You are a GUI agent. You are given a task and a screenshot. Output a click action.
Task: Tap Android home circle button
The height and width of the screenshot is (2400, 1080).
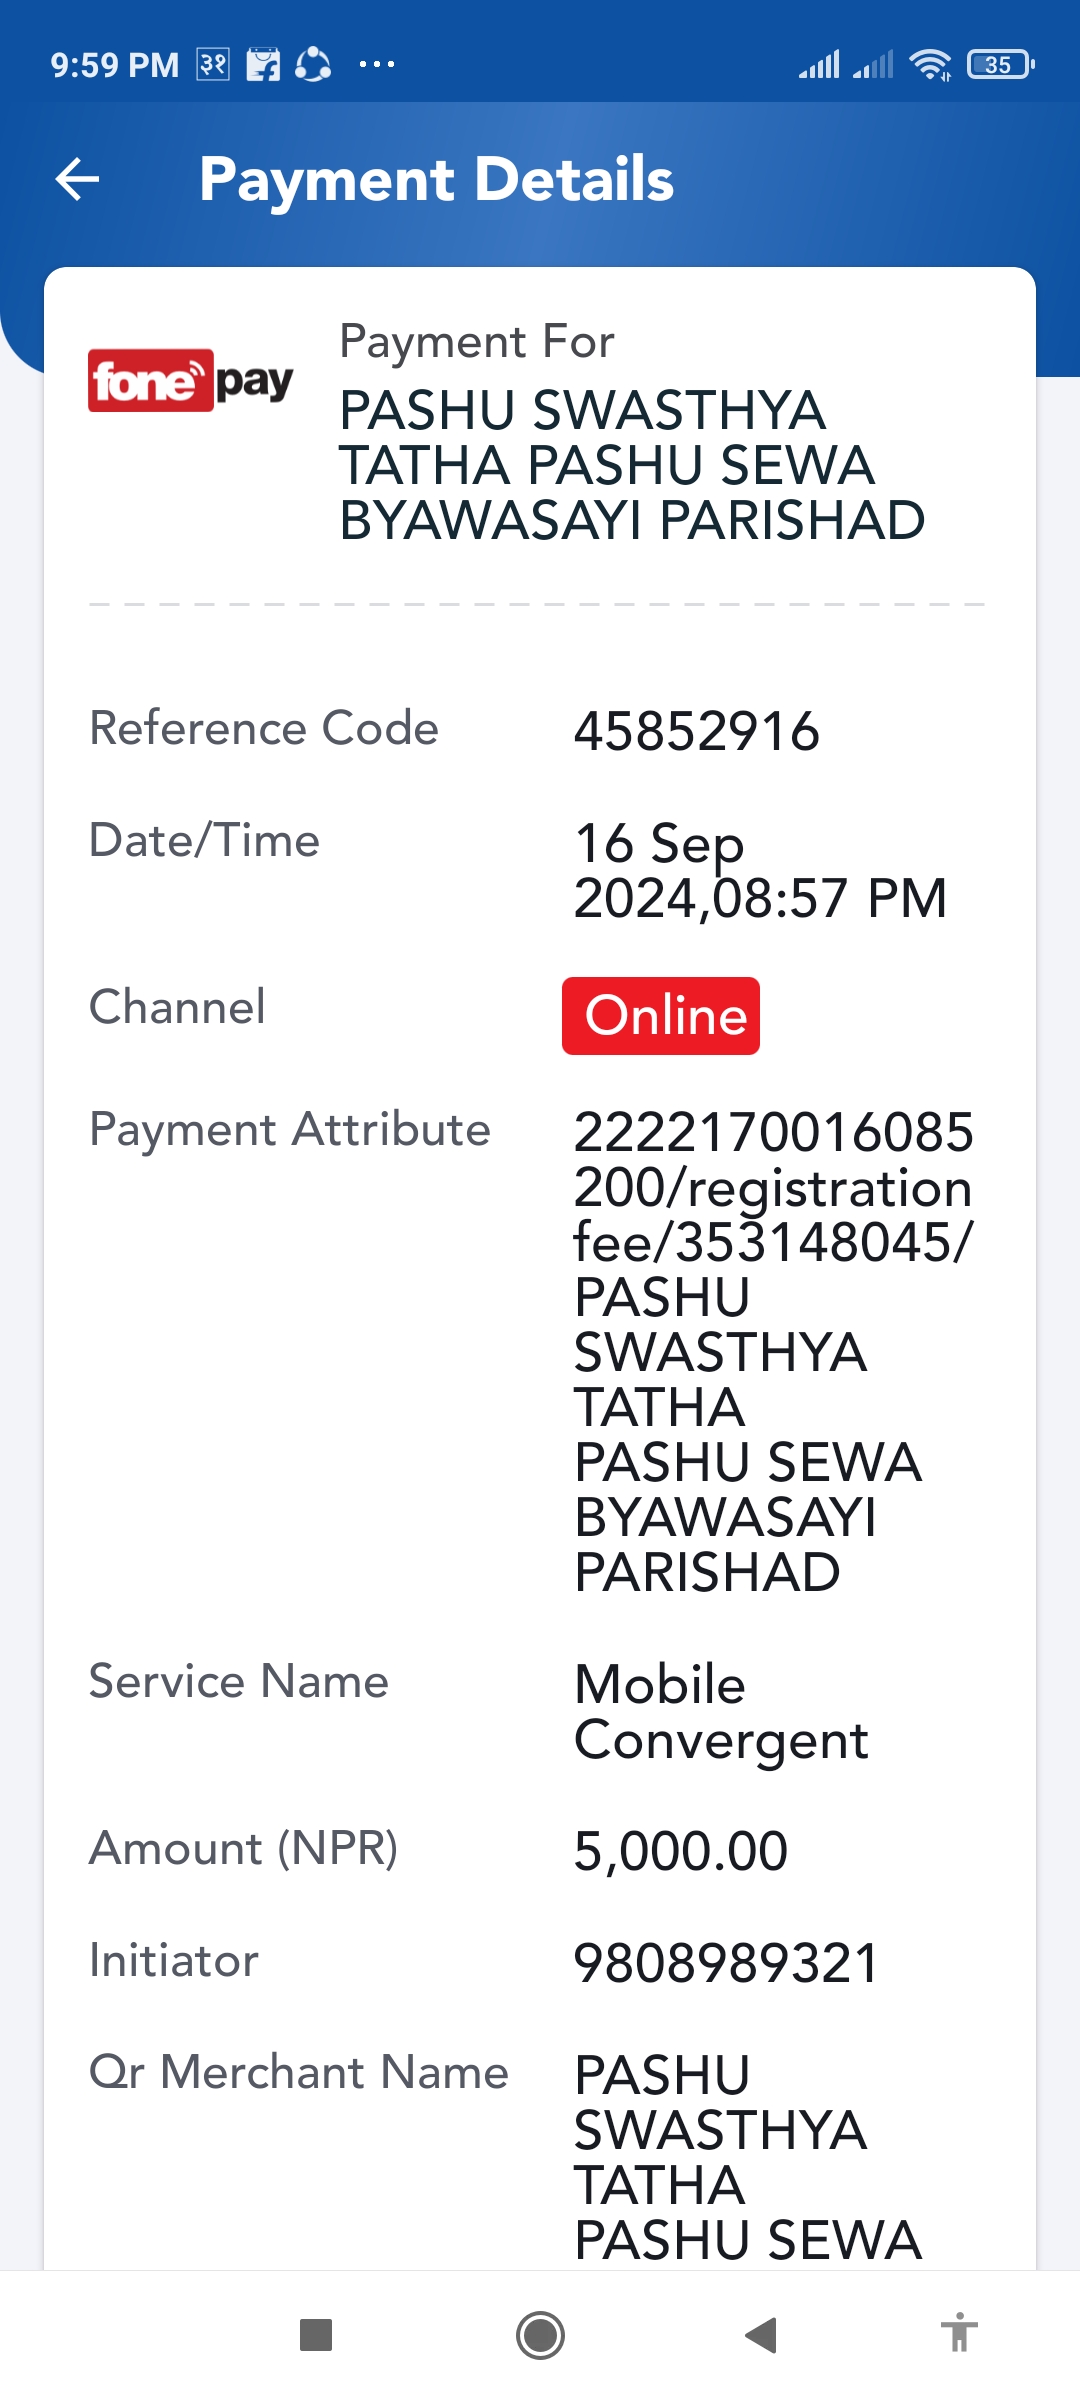pyautogui.click(x=540, y=2335)
